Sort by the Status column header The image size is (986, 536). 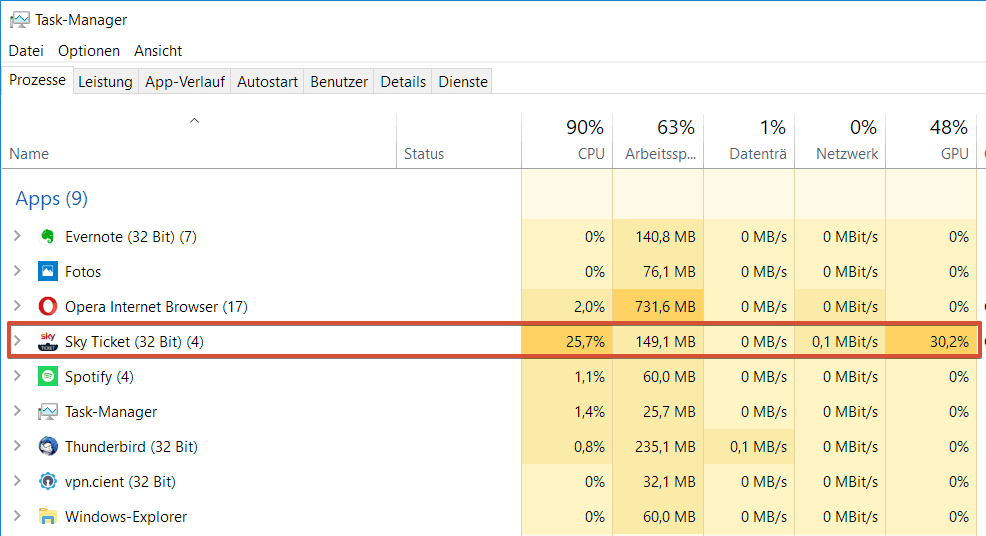(459, 141)
